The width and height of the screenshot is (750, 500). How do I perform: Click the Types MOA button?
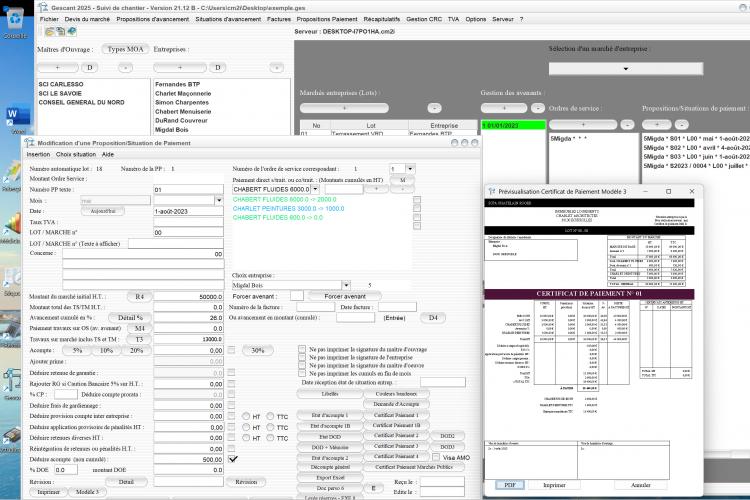click(x=125, y=49)
